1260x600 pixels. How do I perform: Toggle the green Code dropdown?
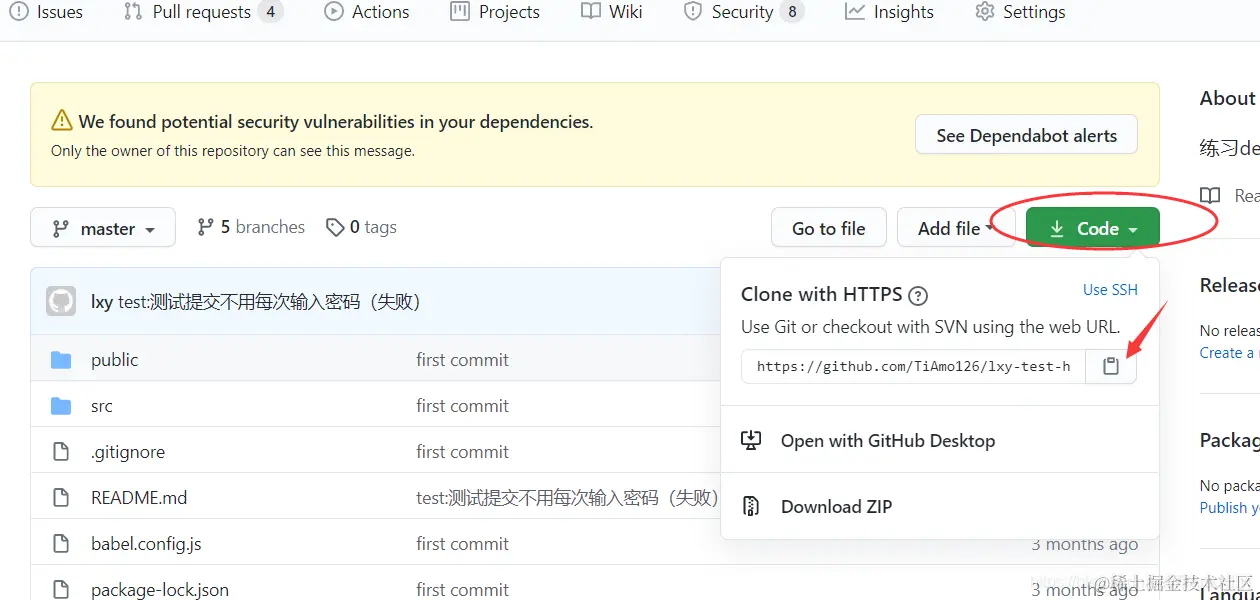click(1092, 228)
